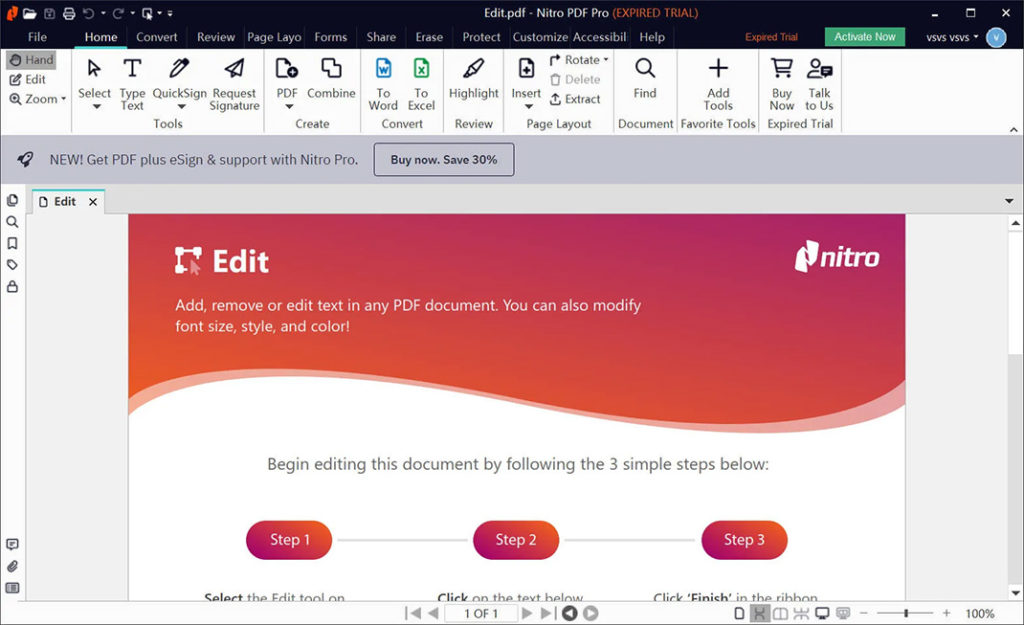Switch to the Convert ribbon tab
This screenshot has height=625, width=1024.
coord(156,37)
